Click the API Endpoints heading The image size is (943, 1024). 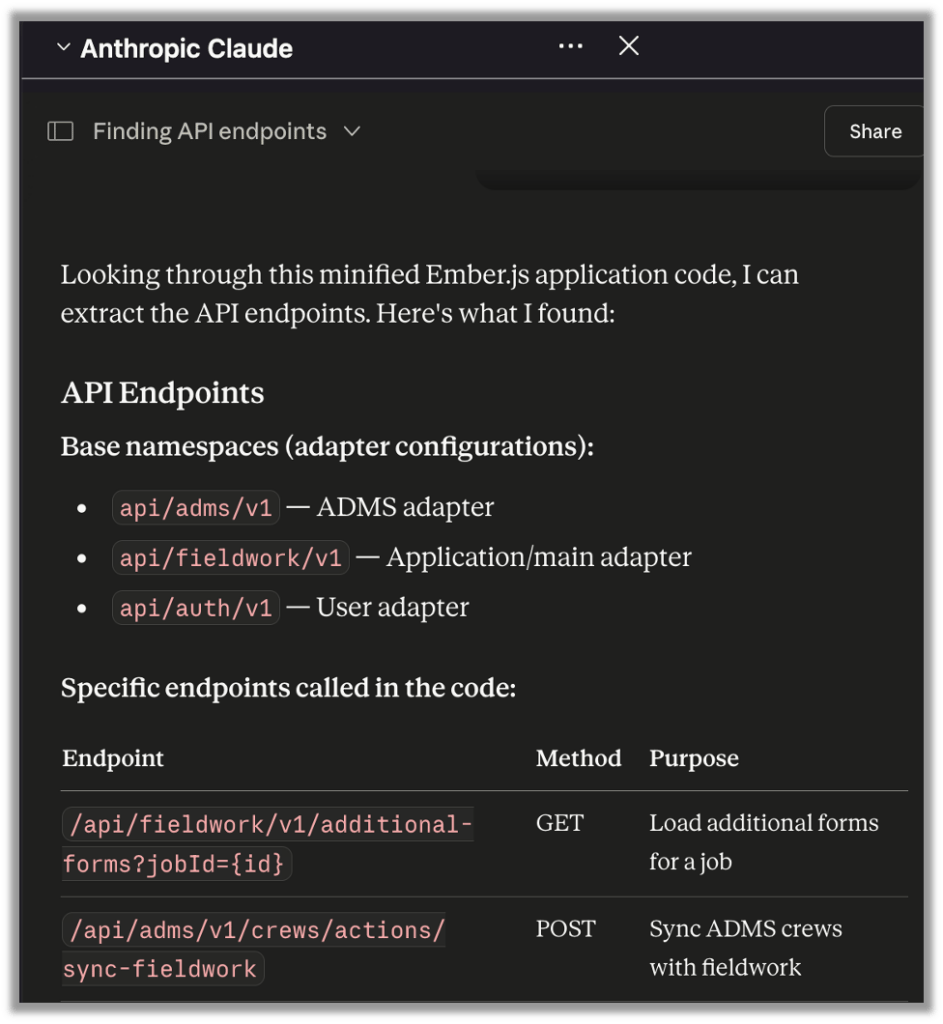(163, 393)
